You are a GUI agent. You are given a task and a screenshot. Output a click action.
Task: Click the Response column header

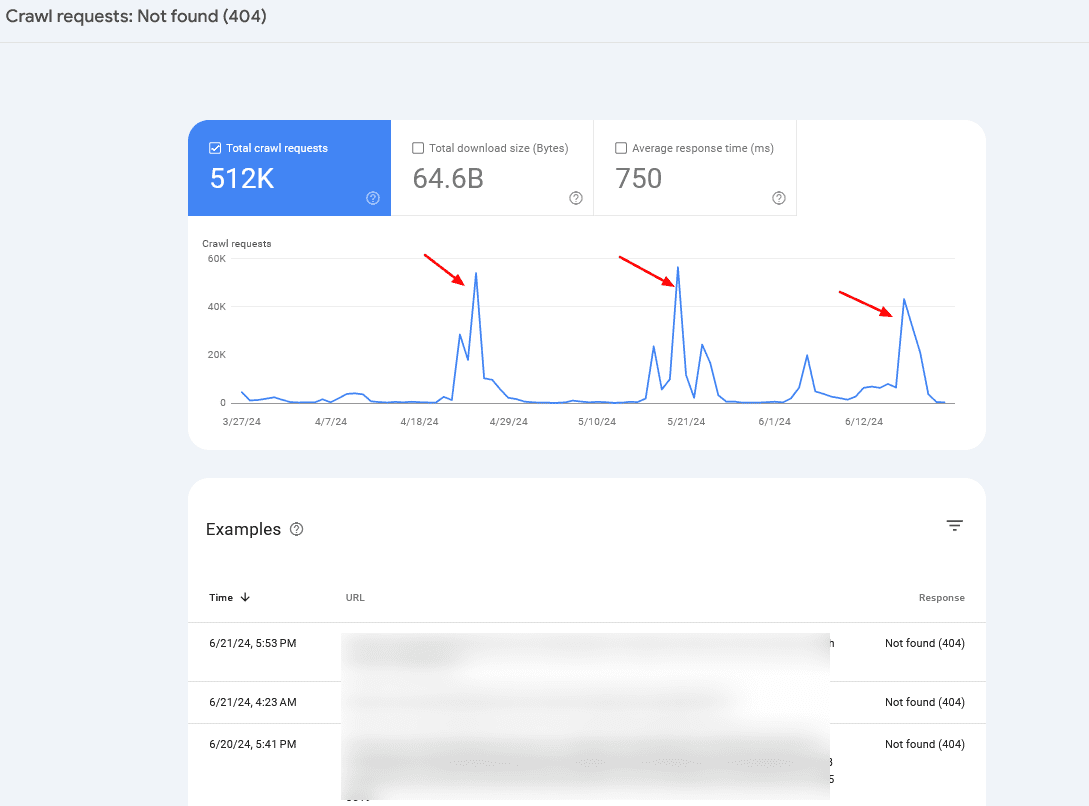click(941, 598)
